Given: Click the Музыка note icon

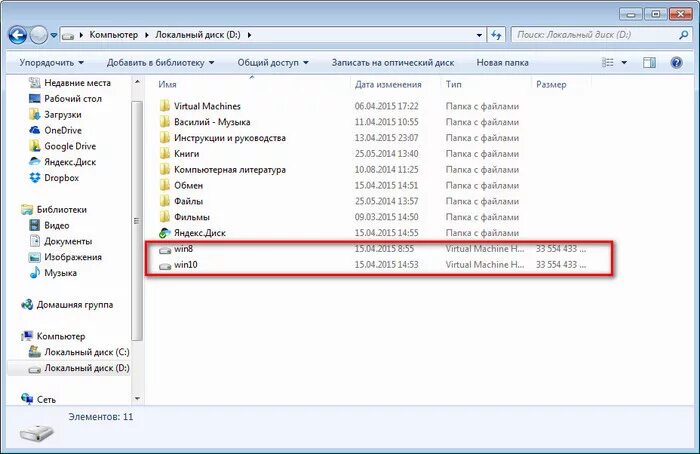Looking at the screenshot, I should pyautogui.click(x=34, y=273).
